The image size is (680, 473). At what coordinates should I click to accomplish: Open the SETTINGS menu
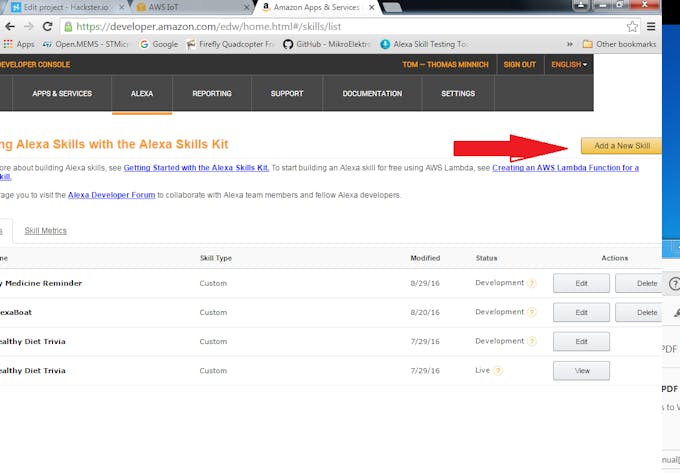[x=458, y=93]
